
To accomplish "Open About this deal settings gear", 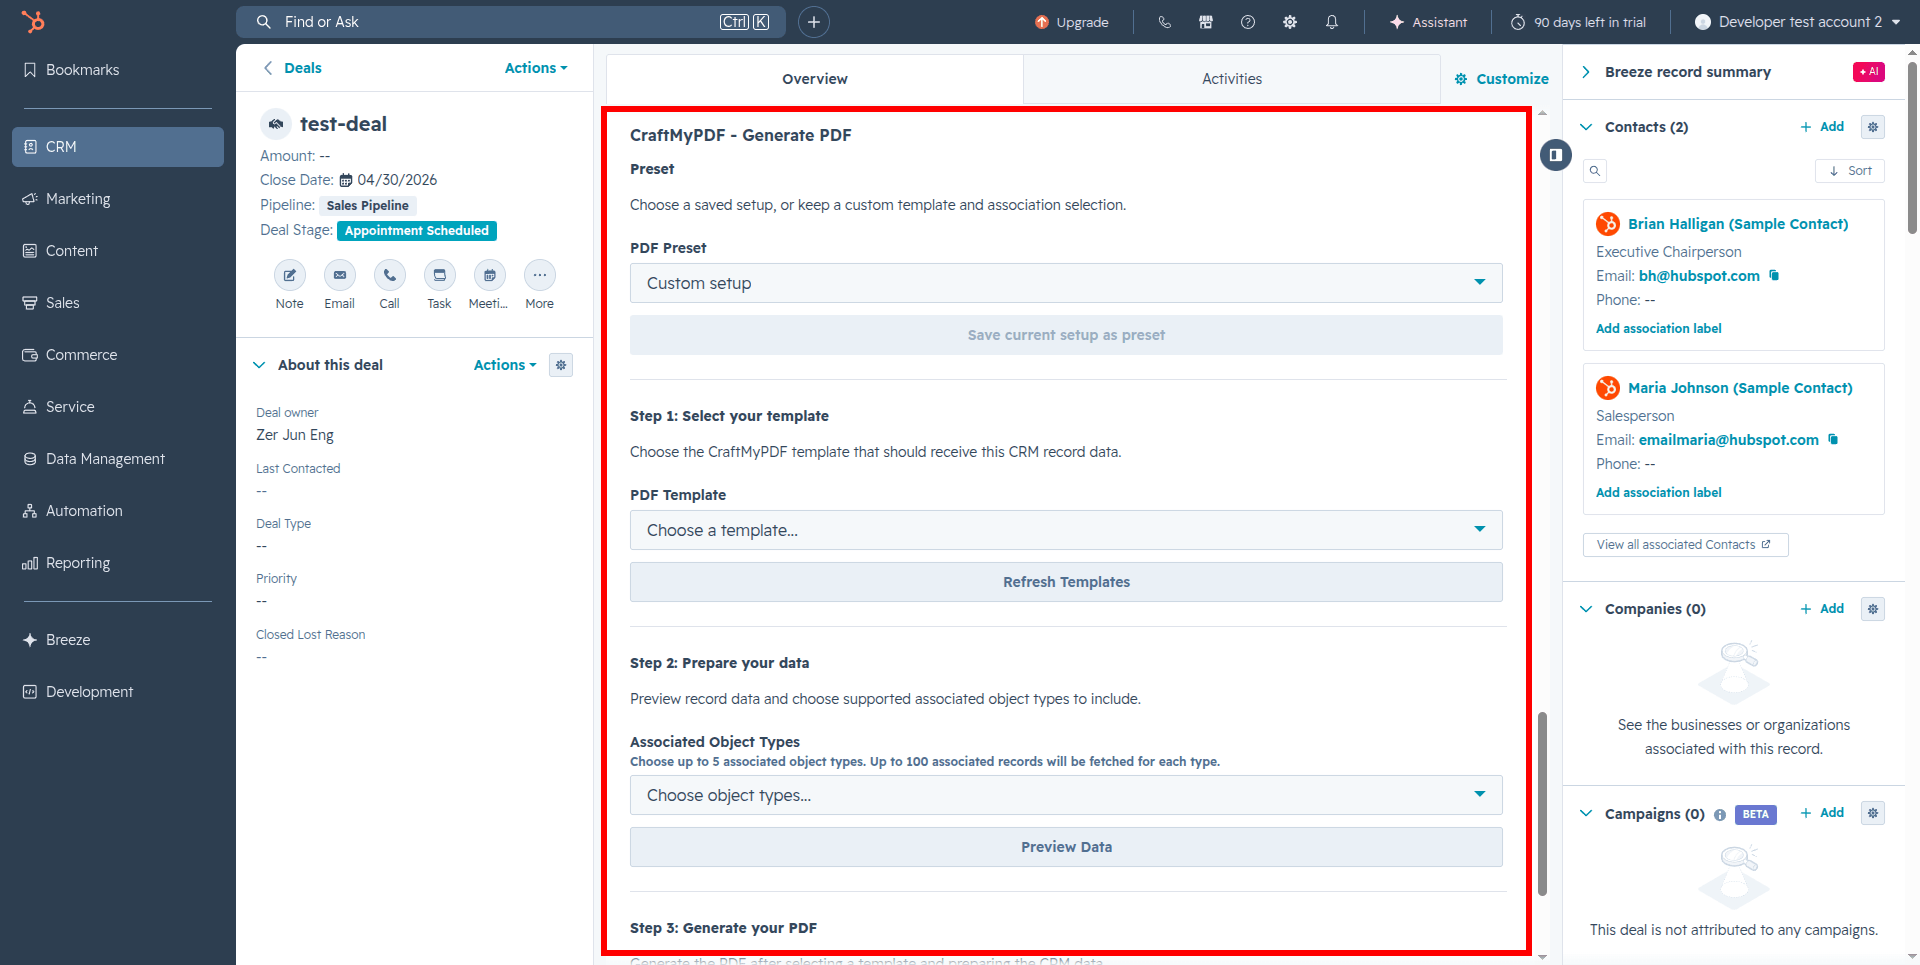I will coord(561,365).
